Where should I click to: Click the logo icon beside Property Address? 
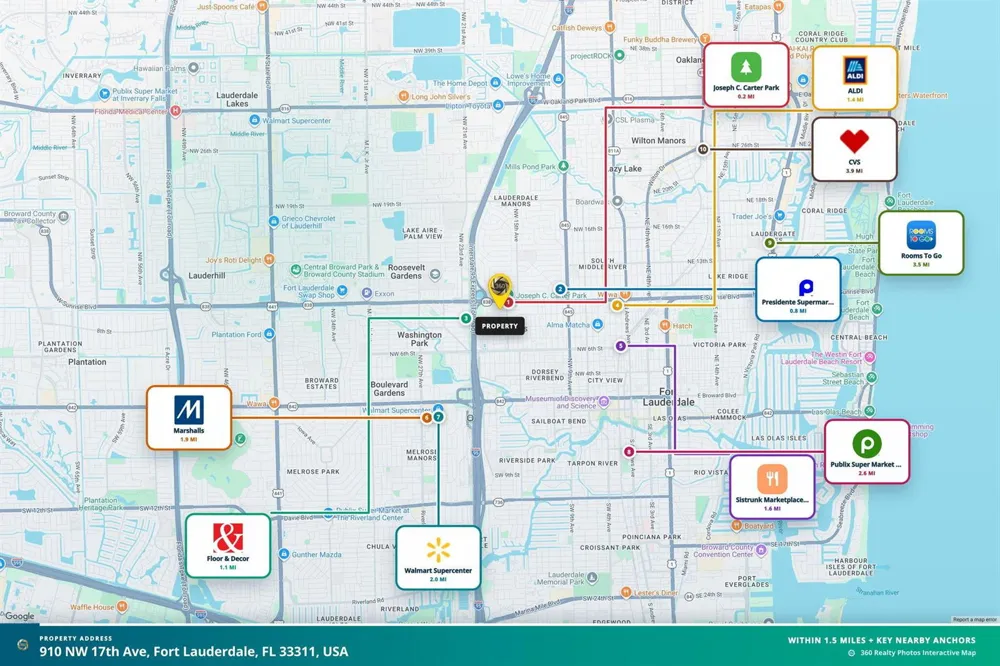[23, 644]
